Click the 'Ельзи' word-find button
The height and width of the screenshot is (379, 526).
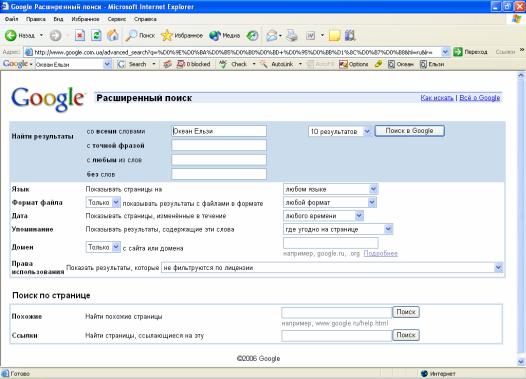tap(432, 64)
